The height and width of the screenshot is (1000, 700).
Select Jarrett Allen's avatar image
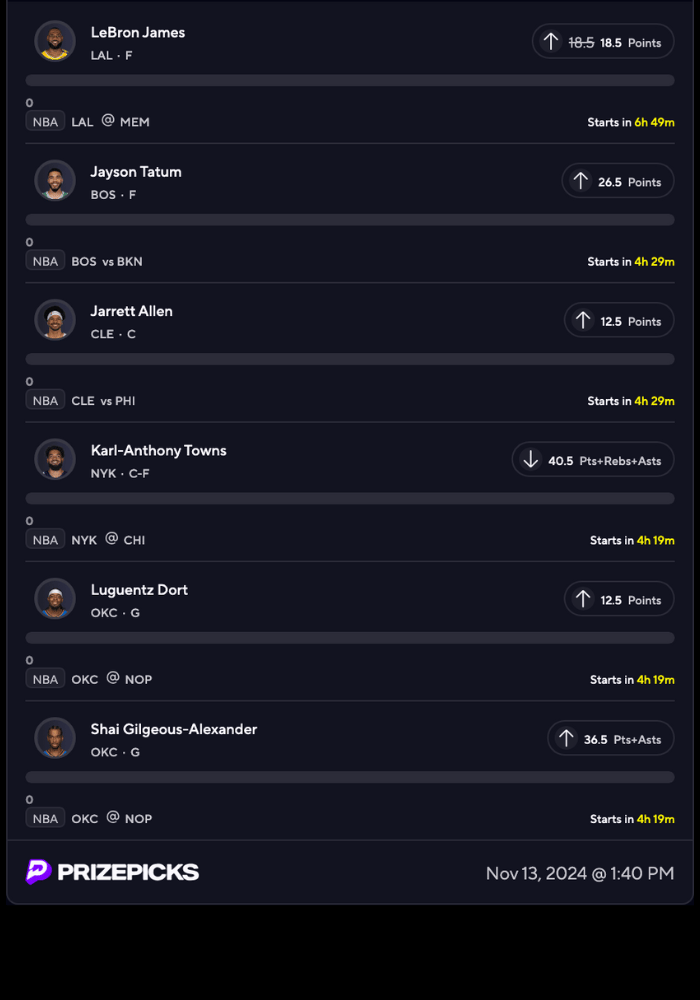(x=55, y=320)
